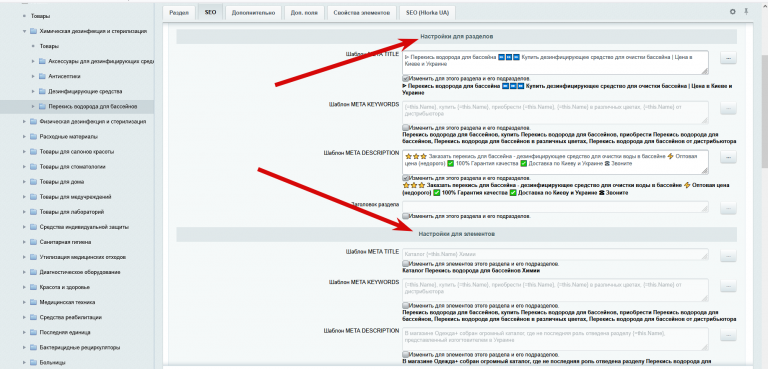The height and width of the screenshot is (369, 768).
Task: Open the settings gear icon above the form
Action: (x=733, y=12)
